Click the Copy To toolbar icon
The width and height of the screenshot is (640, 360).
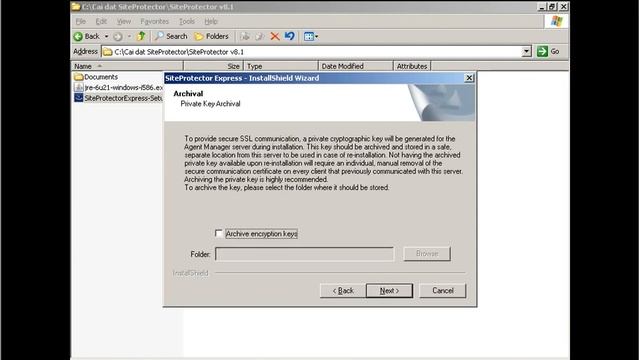(260, 37)
